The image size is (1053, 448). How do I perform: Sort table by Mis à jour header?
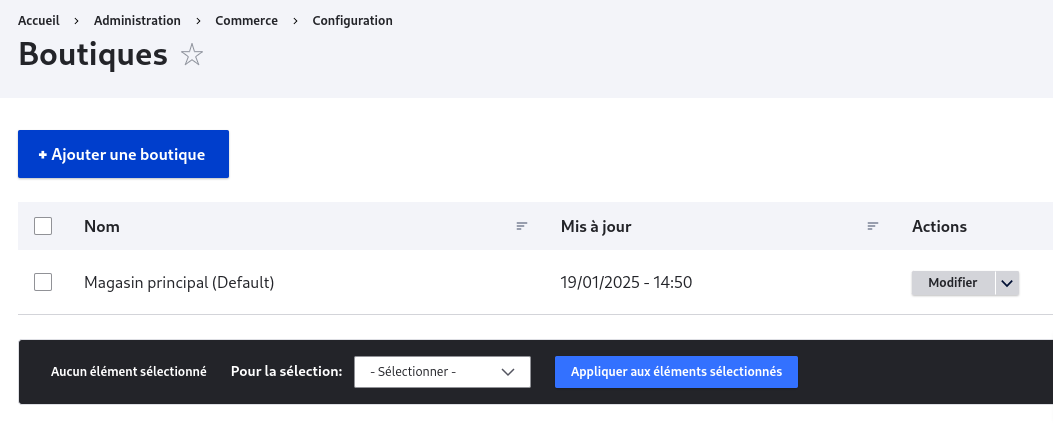596,226
